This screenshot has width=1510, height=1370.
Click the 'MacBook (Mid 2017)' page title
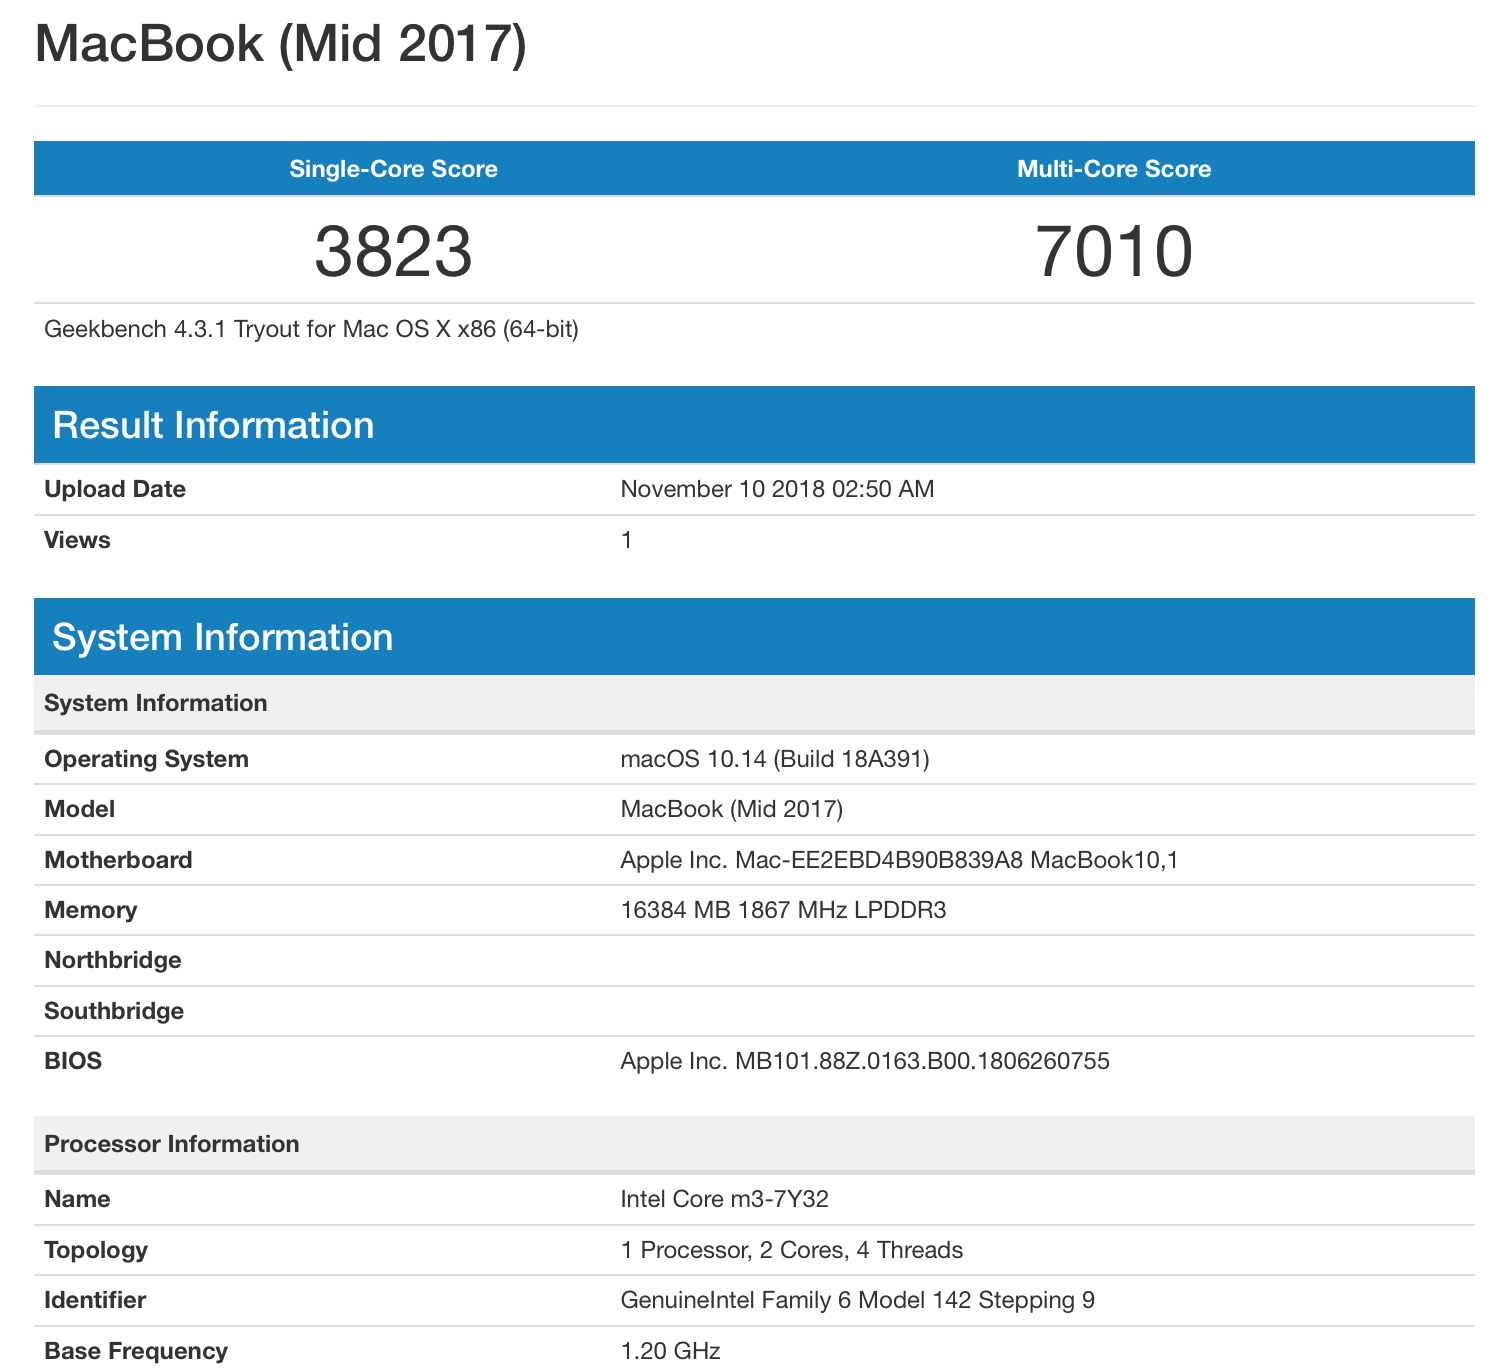(280, 44)
